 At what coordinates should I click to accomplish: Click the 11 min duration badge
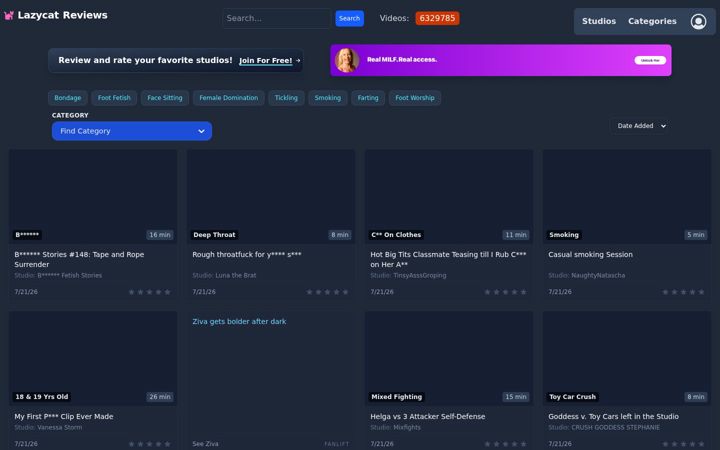[x=516, y=235]
